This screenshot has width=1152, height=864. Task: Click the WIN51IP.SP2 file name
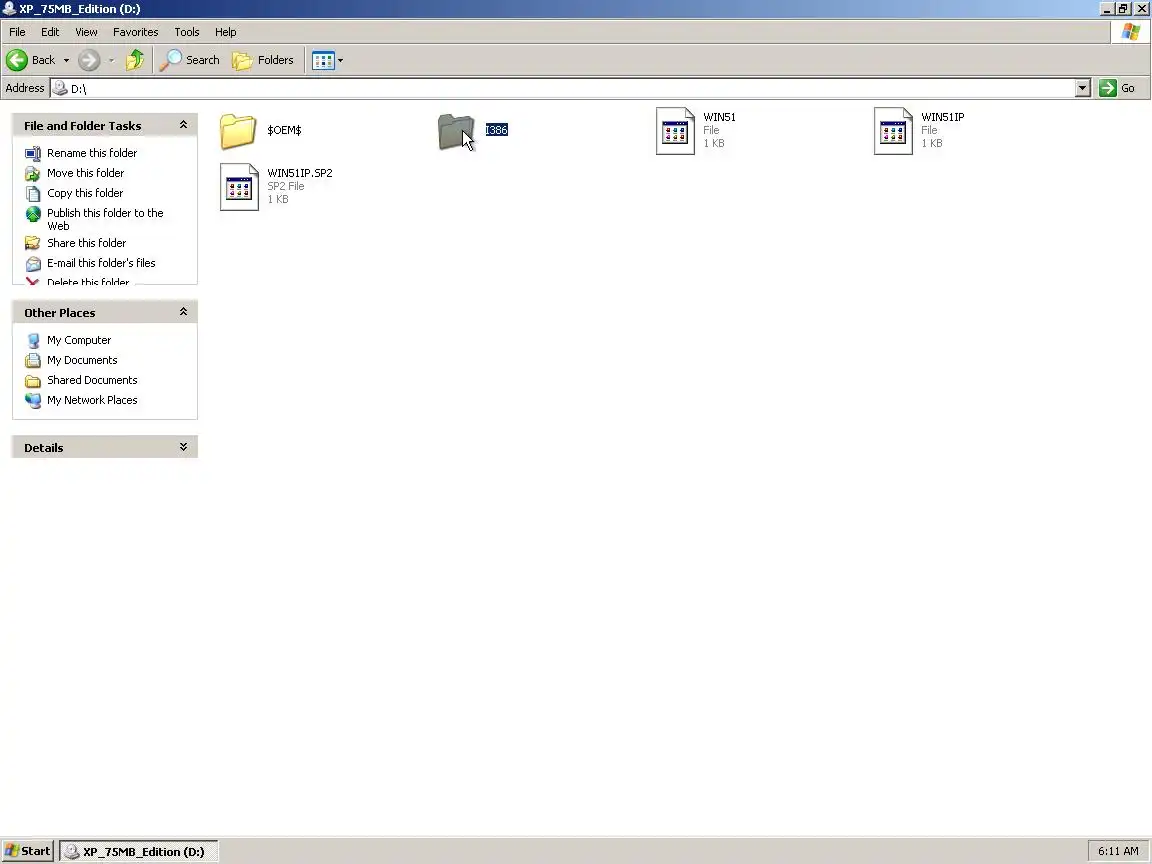click(300, 173)
